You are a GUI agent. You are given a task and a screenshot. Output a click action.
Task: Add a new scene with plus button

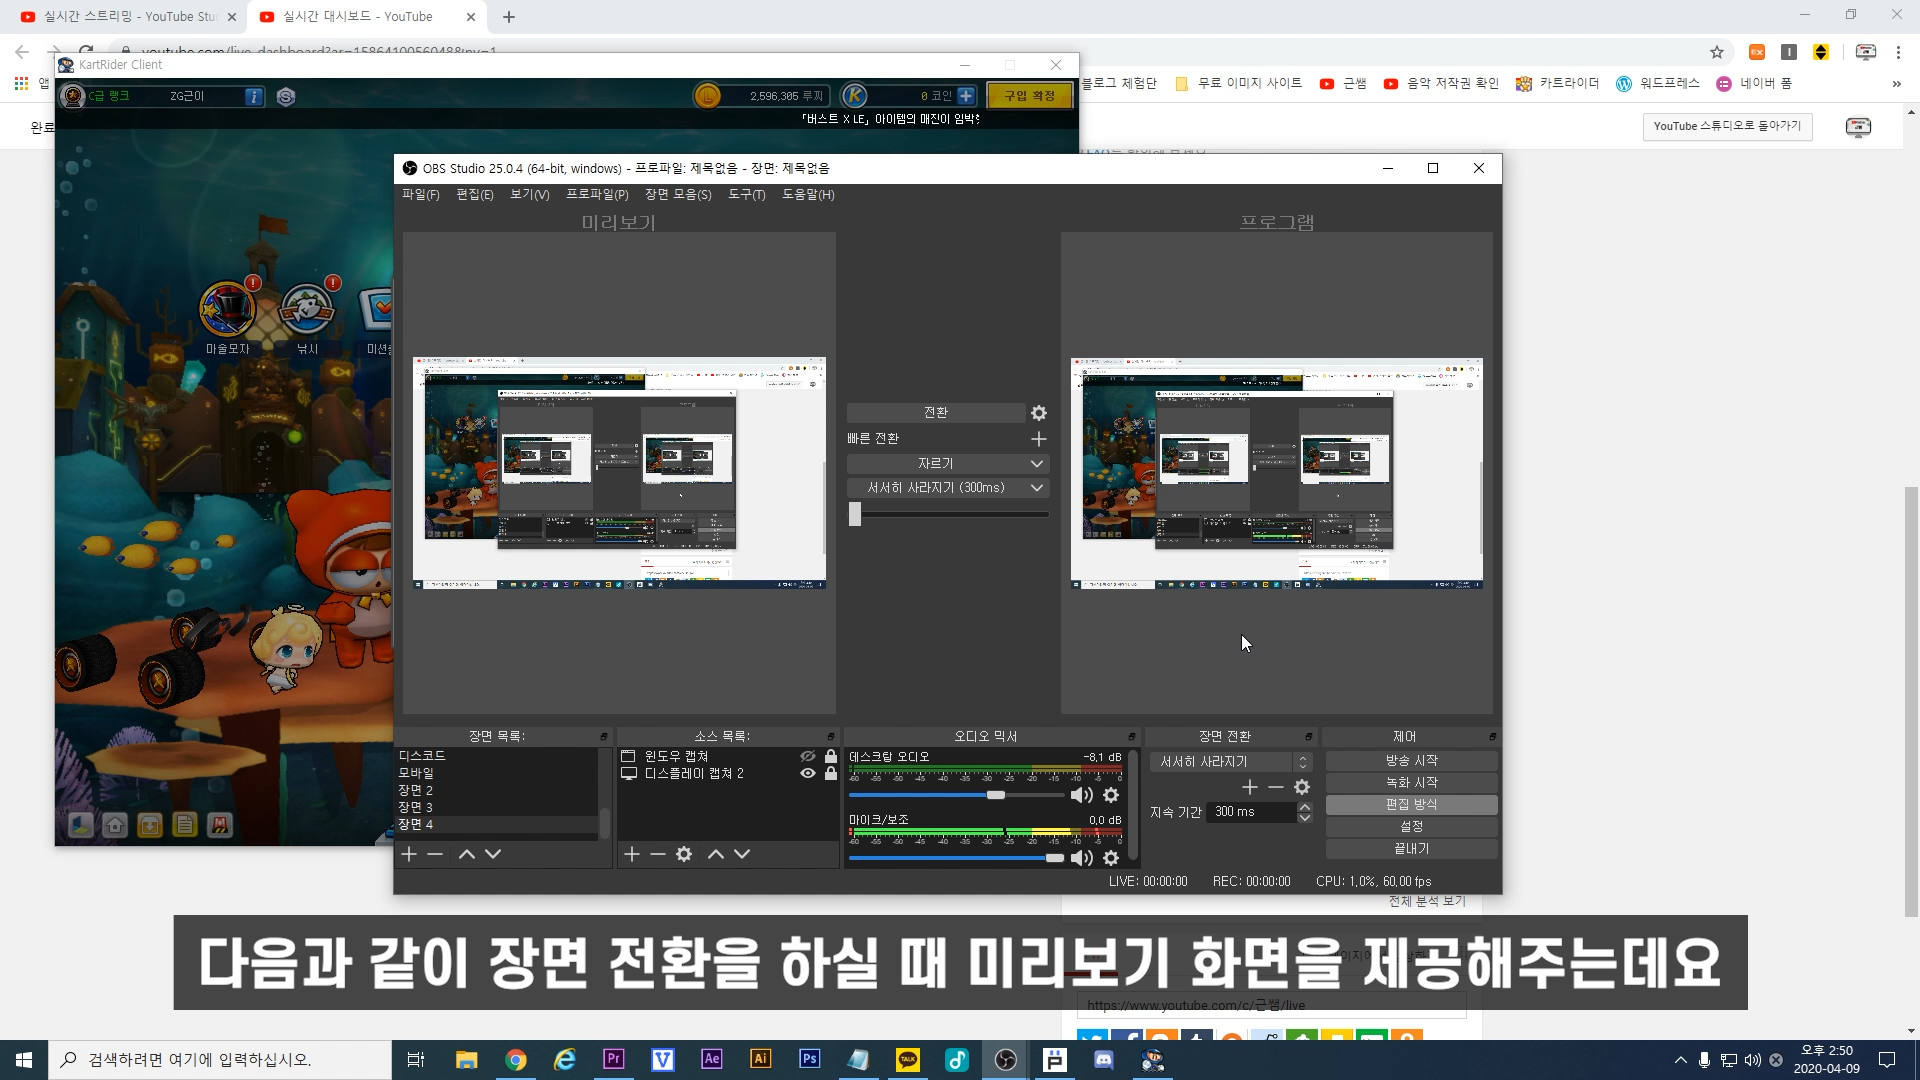click(409, 854)
